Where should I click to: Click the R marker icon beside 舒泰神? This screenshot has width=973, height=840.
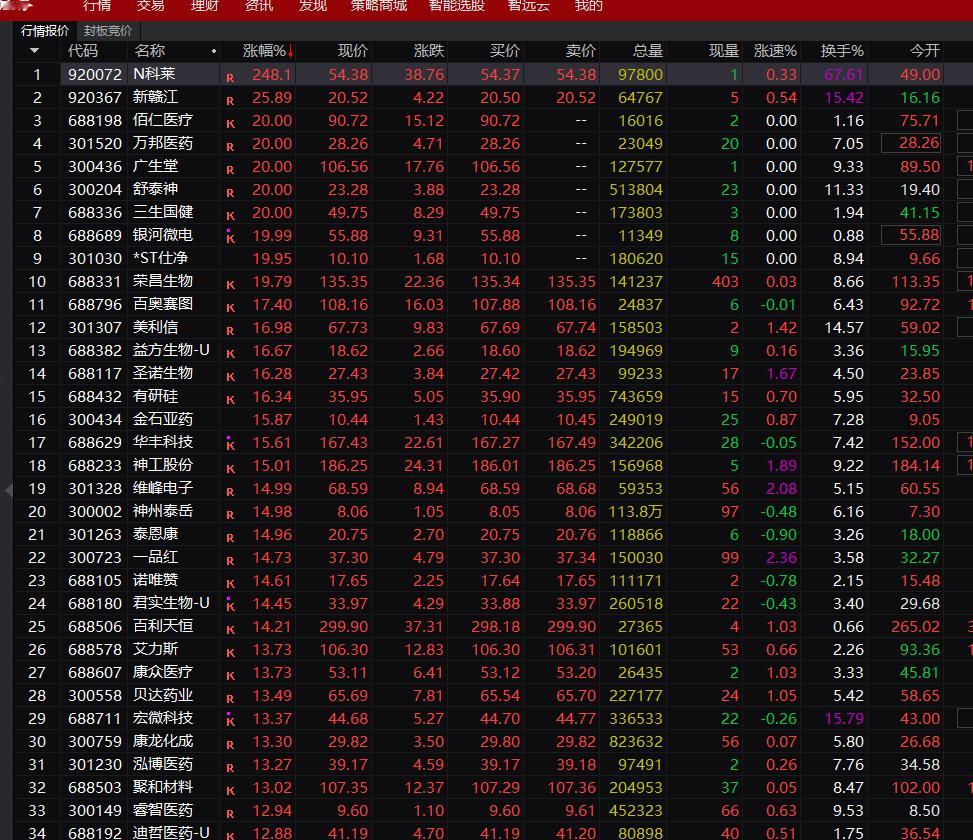(x=230, y=192)
